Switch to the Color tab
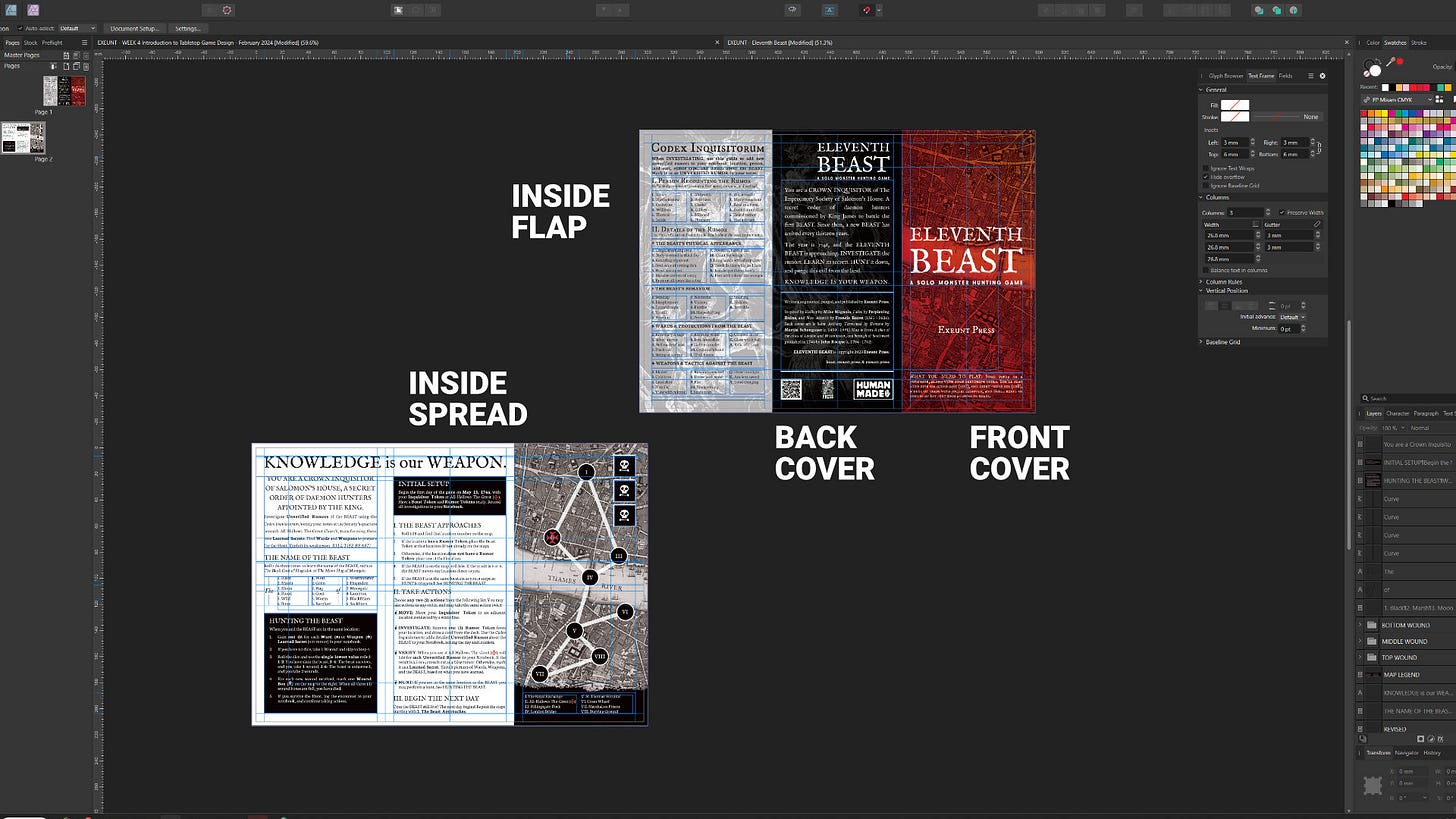The image size is (1456, 819). 1373,43
